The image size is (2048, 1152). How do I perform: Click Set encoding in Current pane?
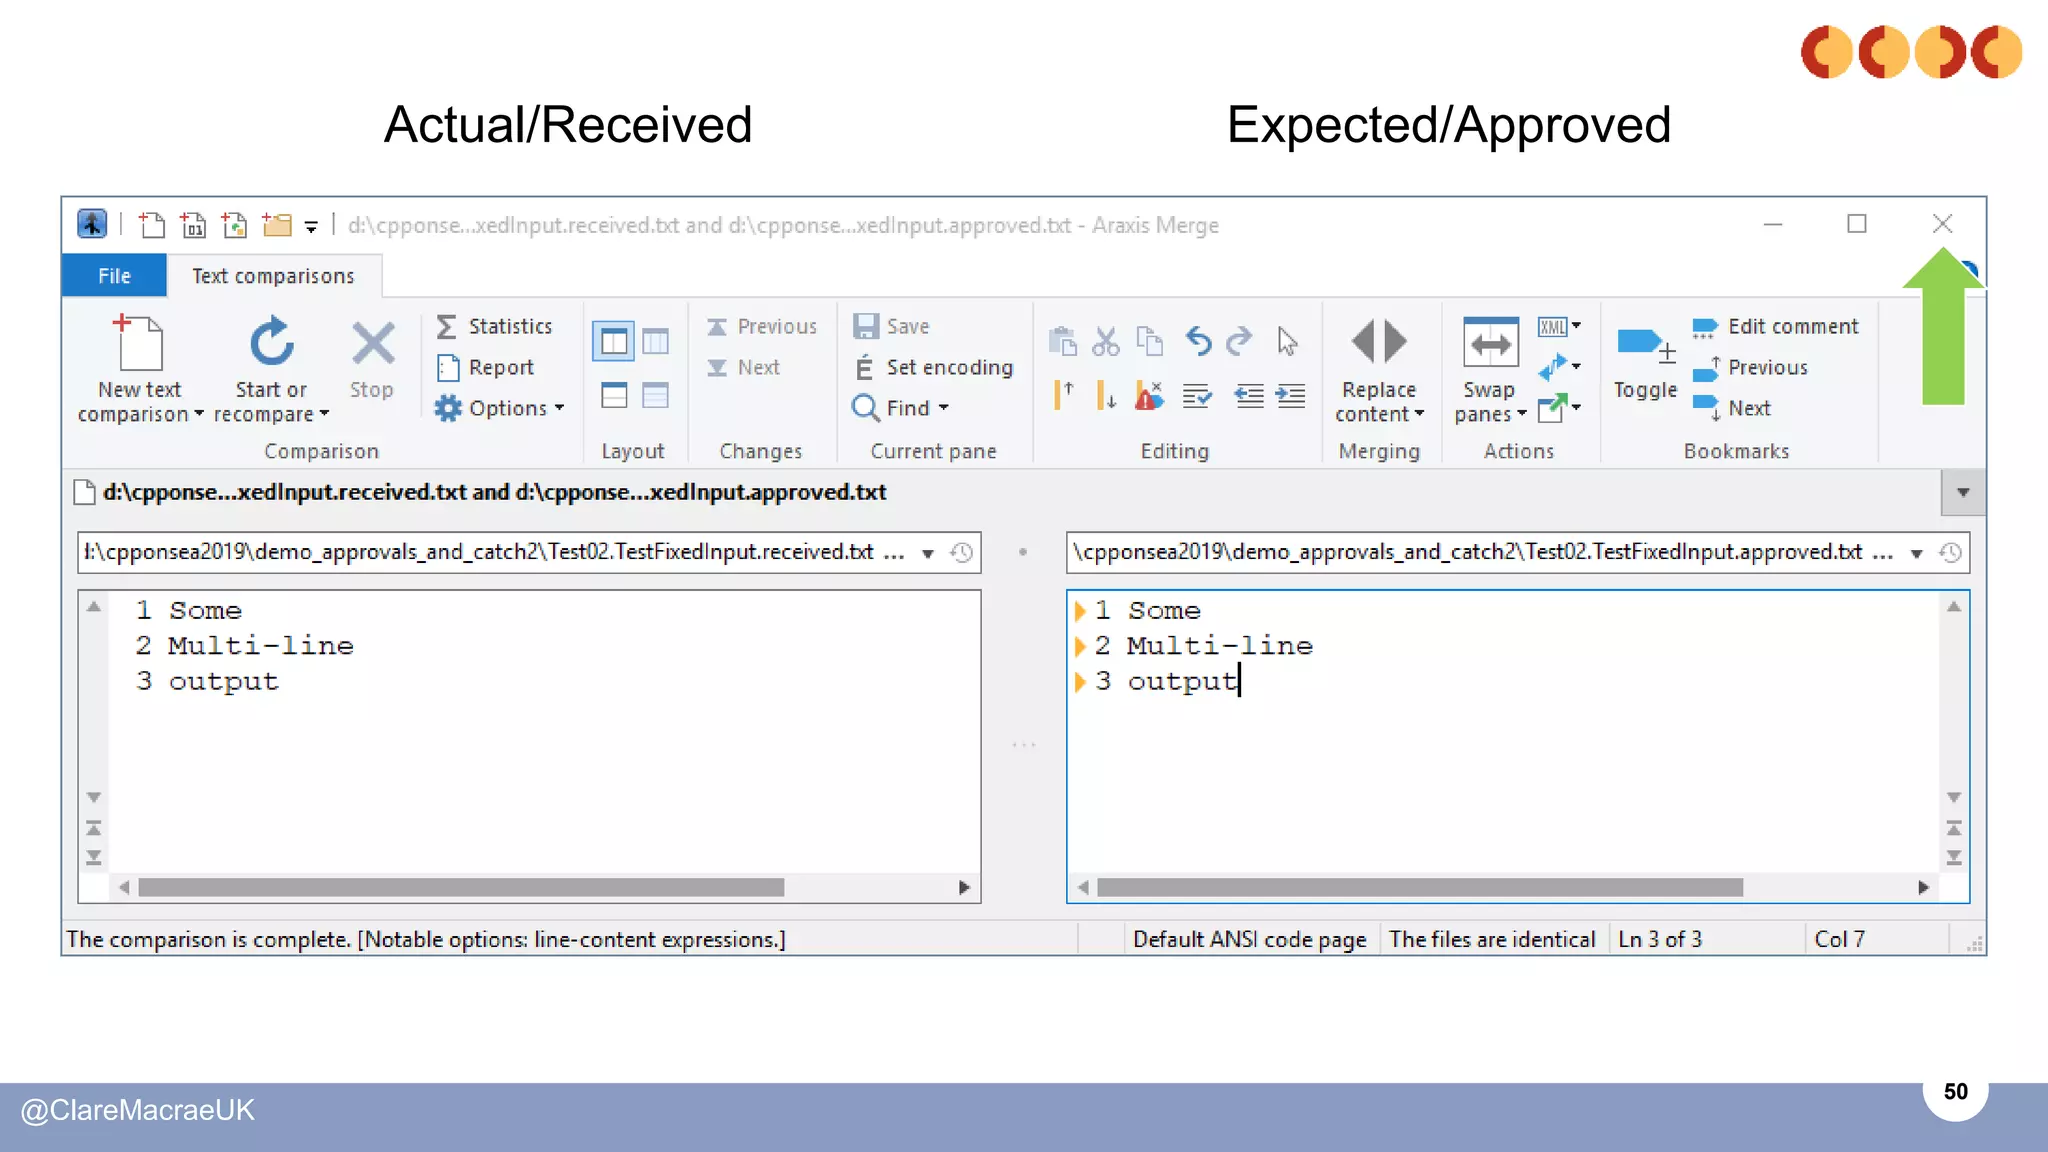click(933, 368)
